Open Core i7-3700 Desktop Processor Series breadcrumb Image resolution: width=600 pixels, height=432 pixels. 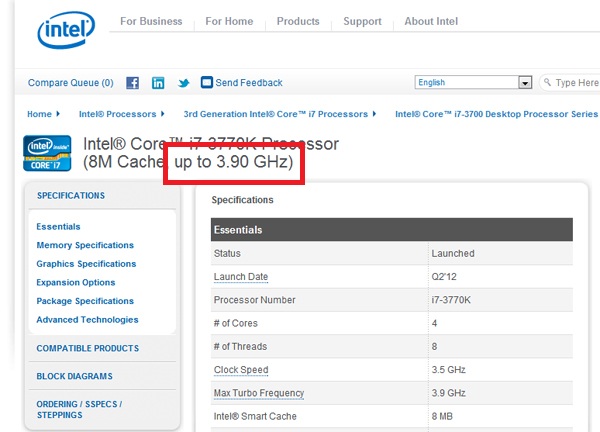[x=496, y=114]
